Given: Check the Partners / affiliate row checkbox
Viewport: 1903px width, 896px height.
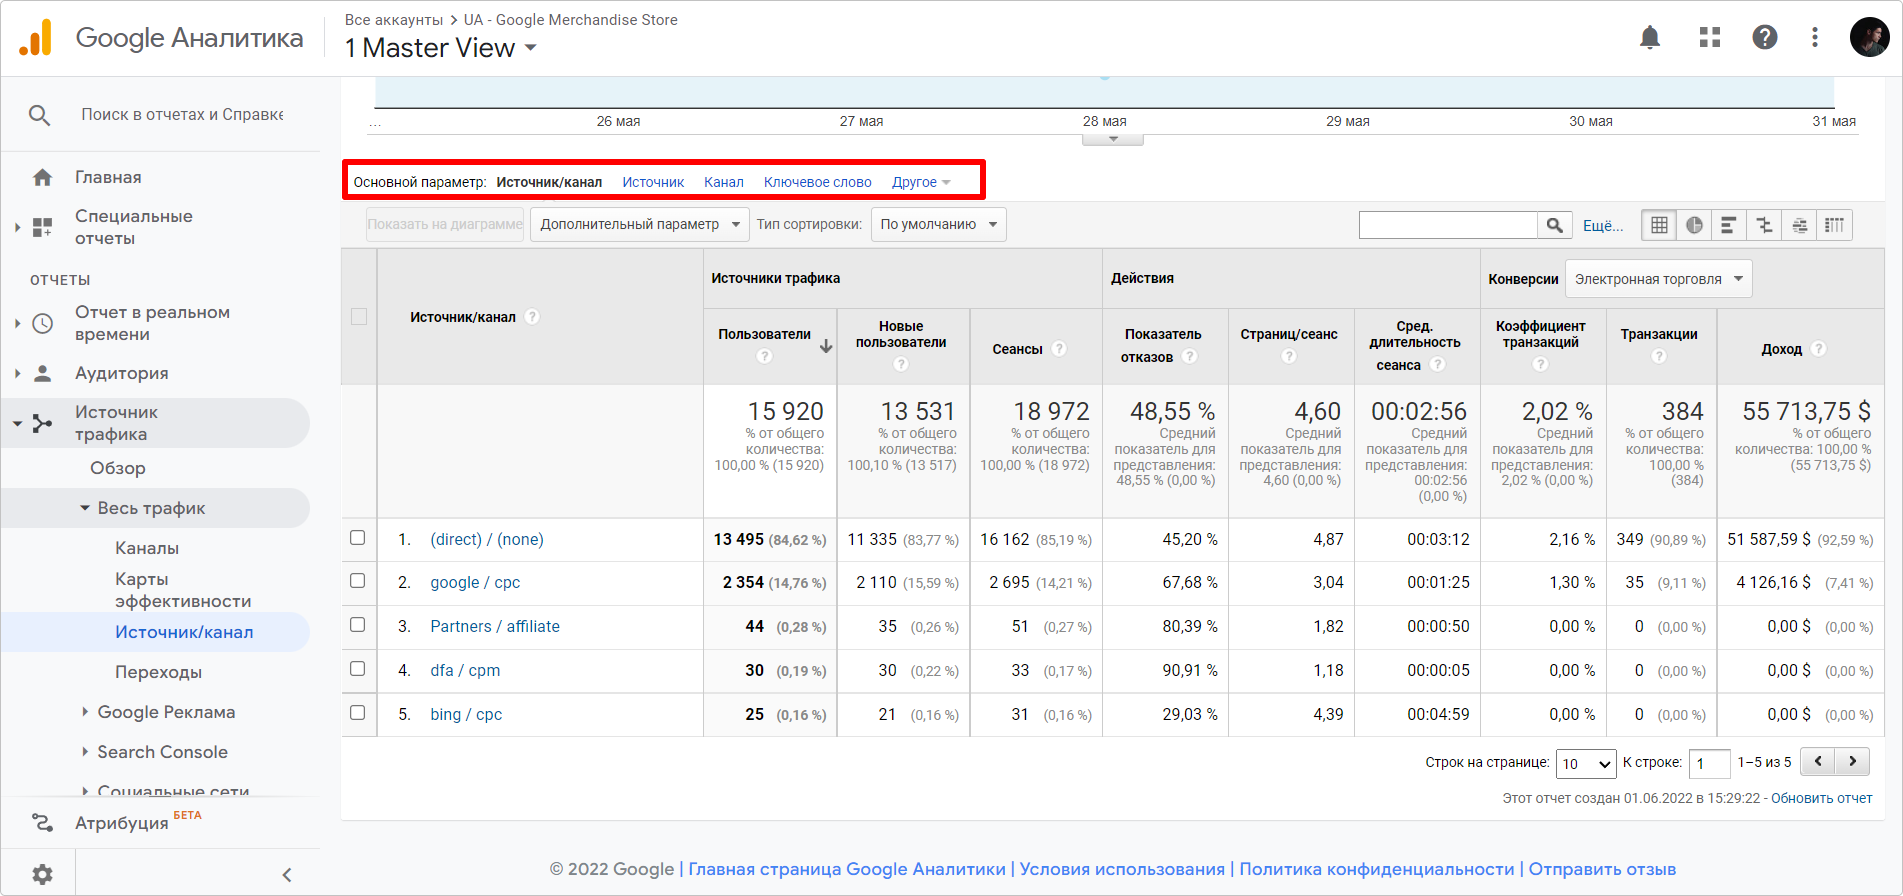Looking at the screenshot, I should 357,625.
